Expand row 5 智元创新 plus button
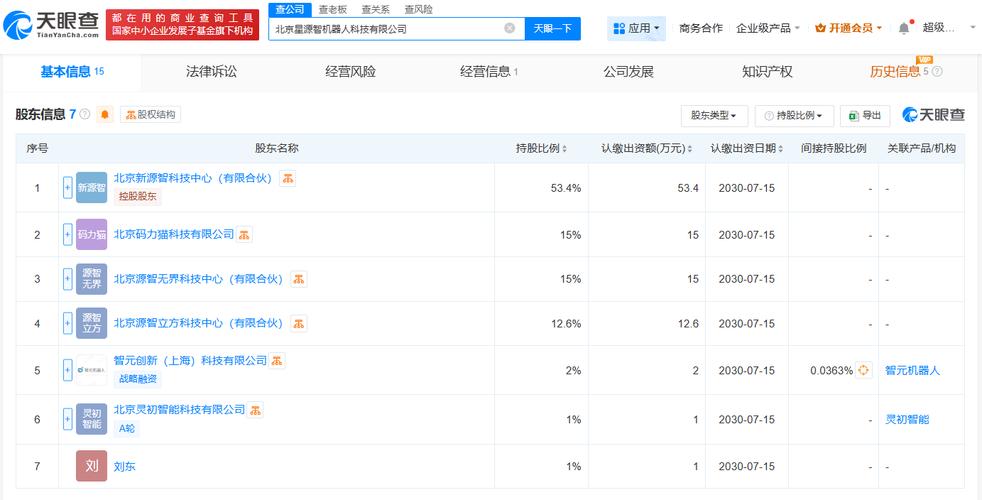Screen dimensions: 982x500 [68, 370]
